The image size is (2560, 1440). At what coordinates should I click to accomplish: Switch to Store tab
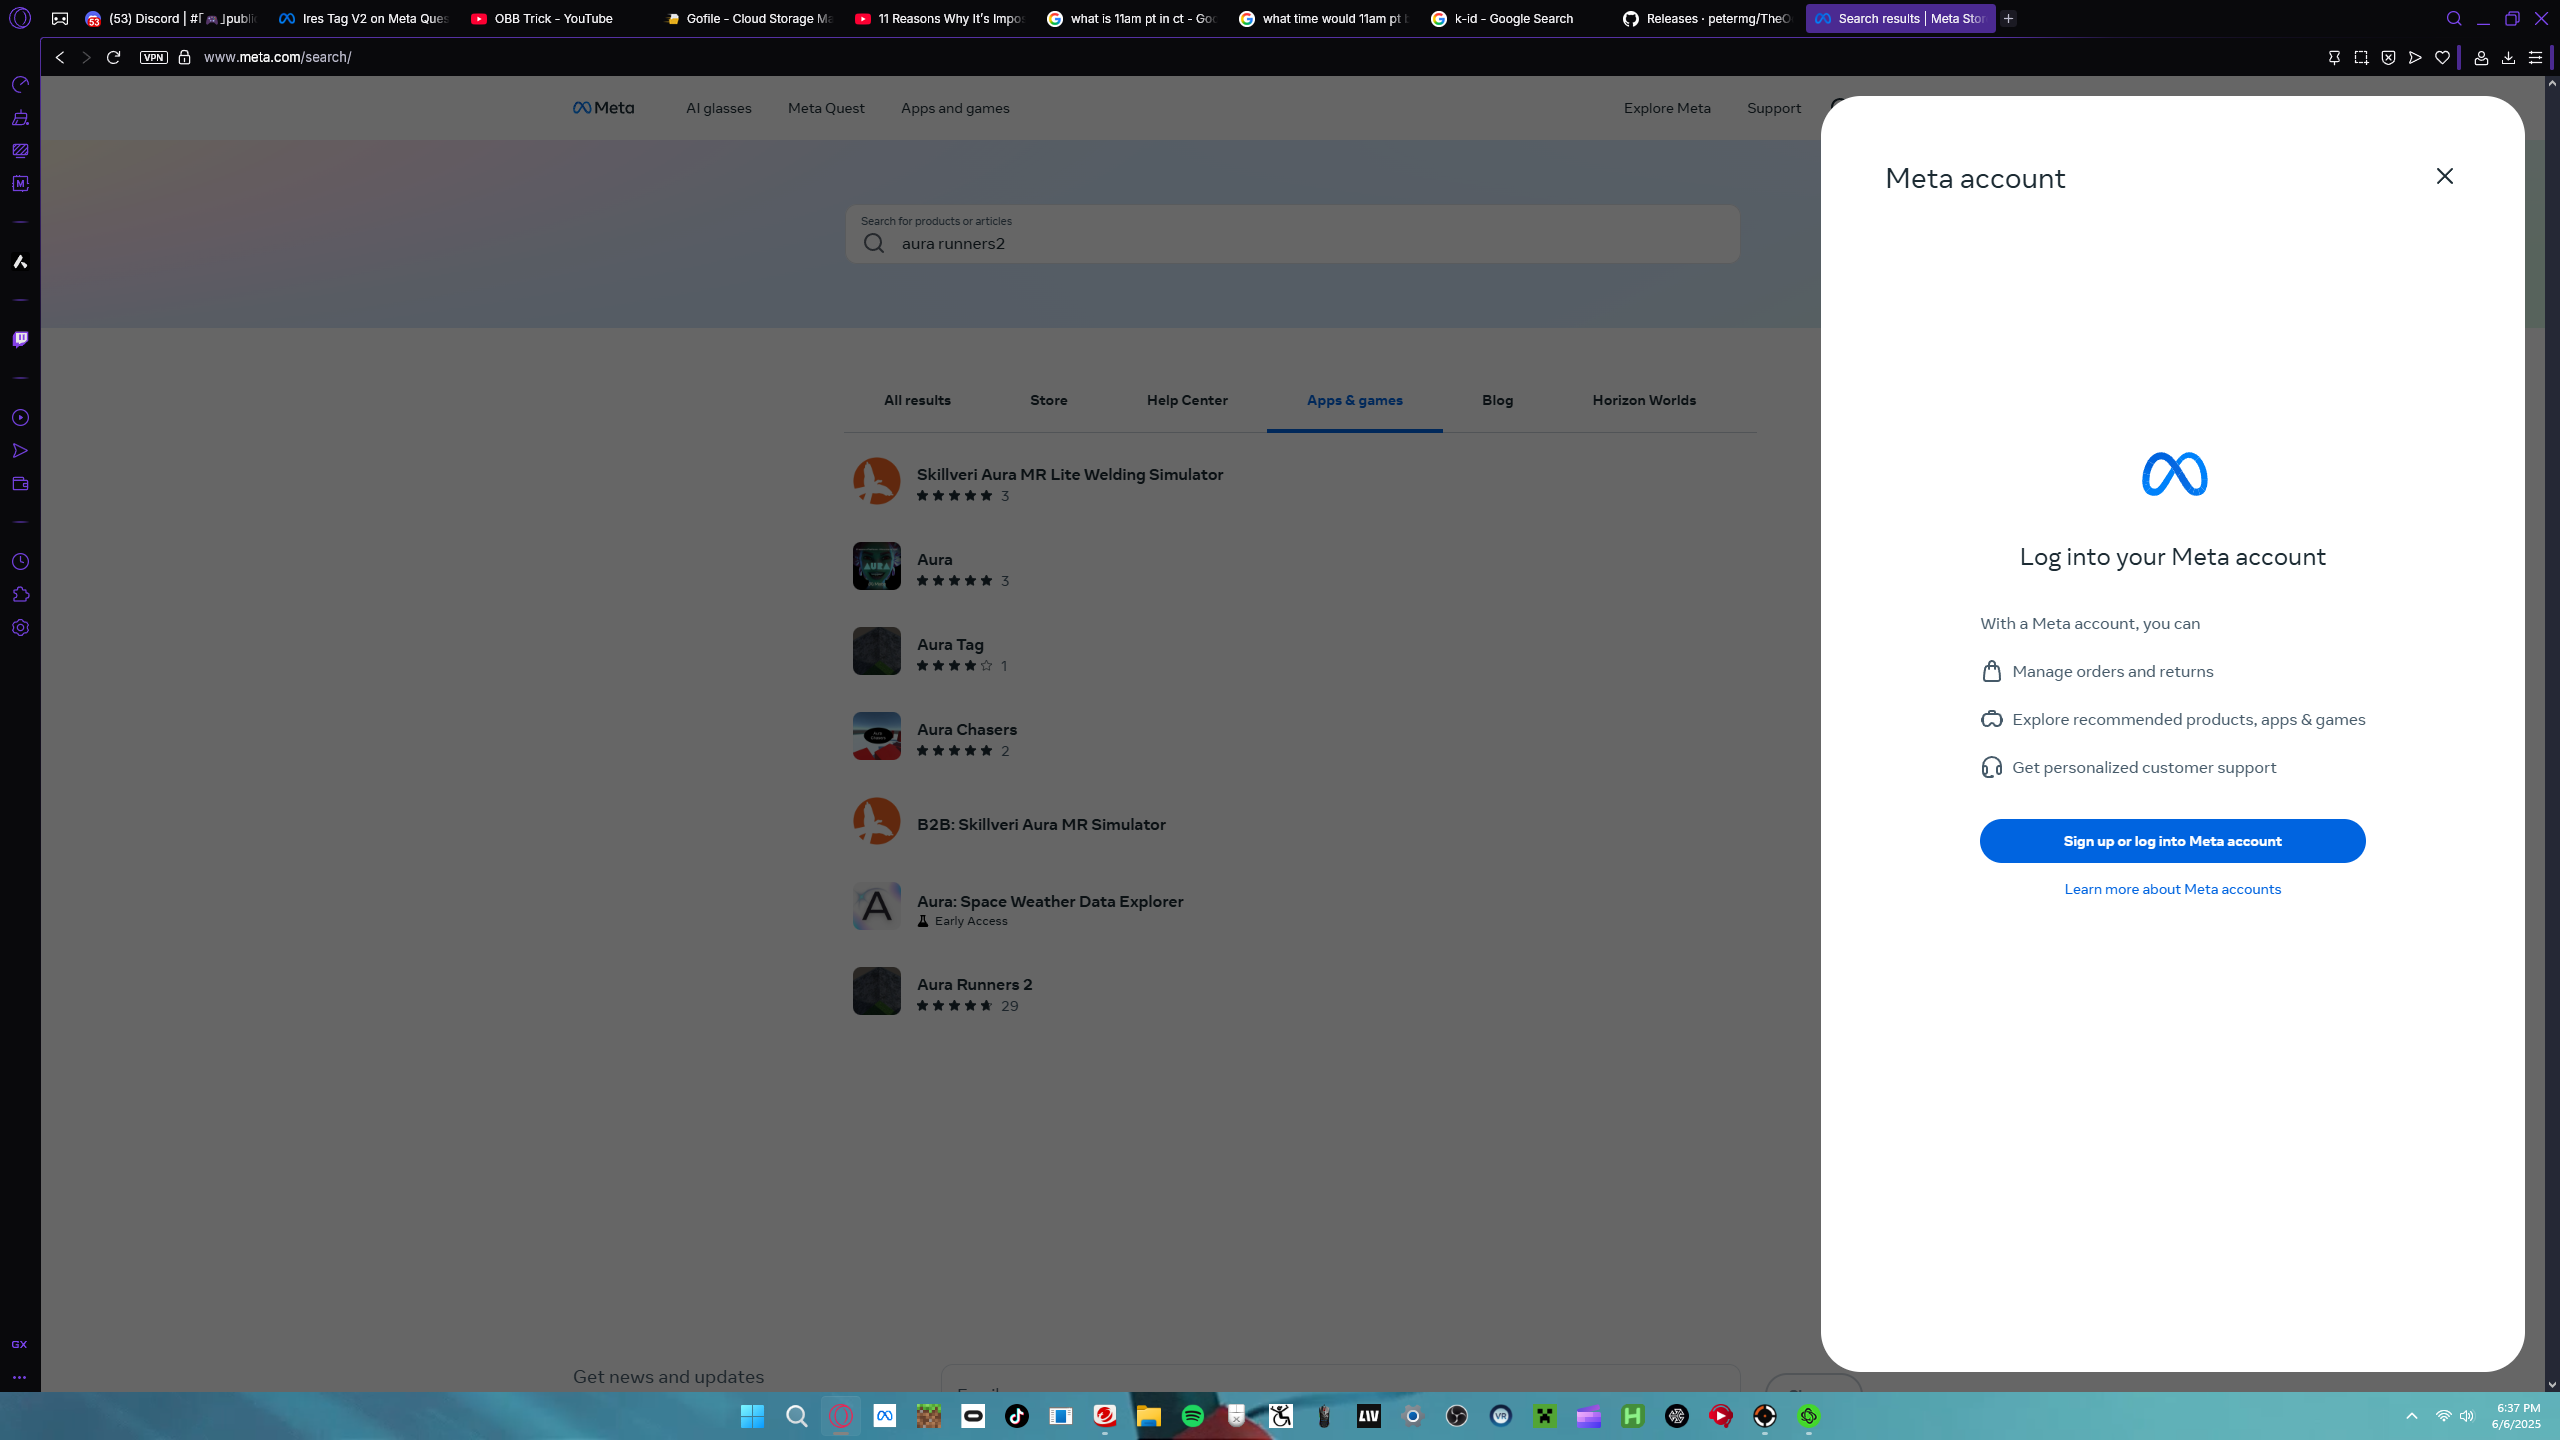coord(1048,400)
